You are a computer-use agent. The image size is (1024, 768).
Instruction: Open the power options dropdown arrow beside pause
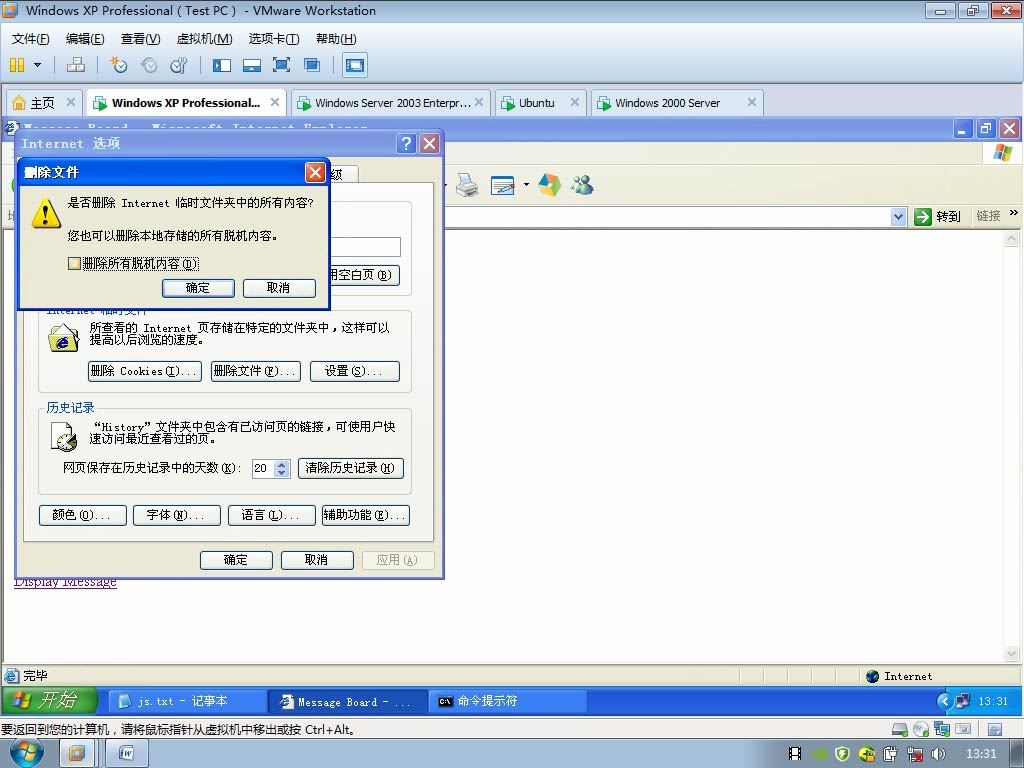[x=37, y=65]
